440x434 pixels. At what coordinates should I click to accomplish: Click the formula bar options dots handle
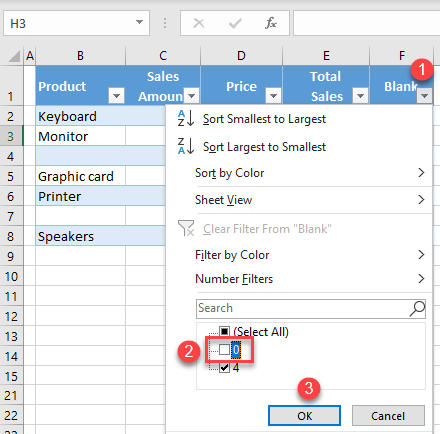[165, 23]
